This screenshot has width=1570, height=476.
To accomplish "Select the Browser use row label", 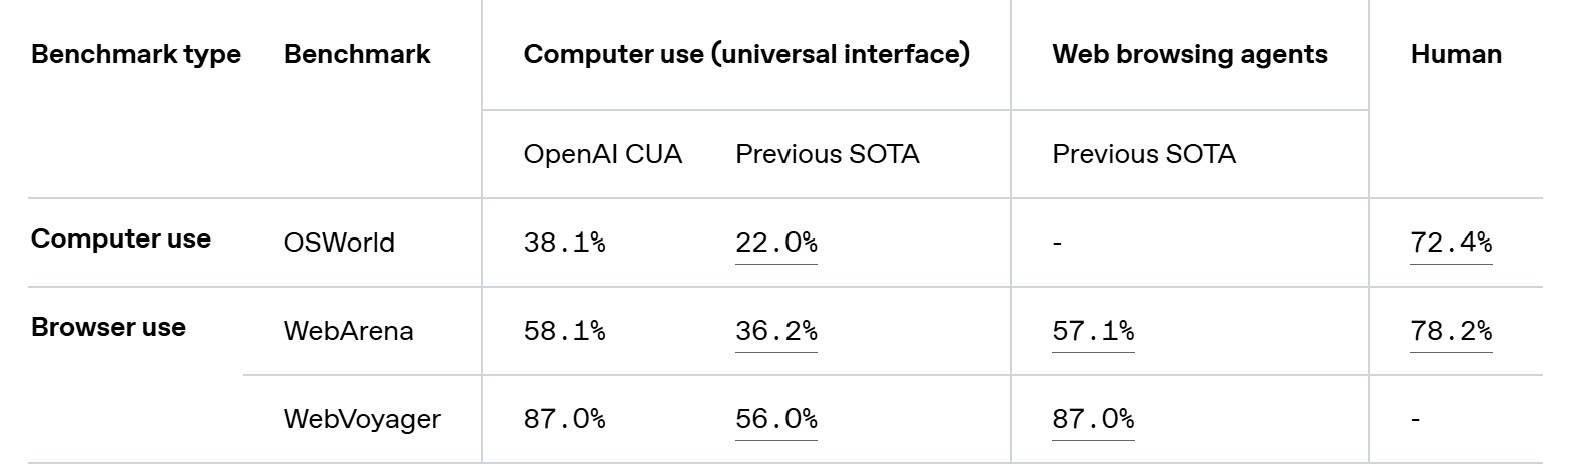I will click(108, 328).
